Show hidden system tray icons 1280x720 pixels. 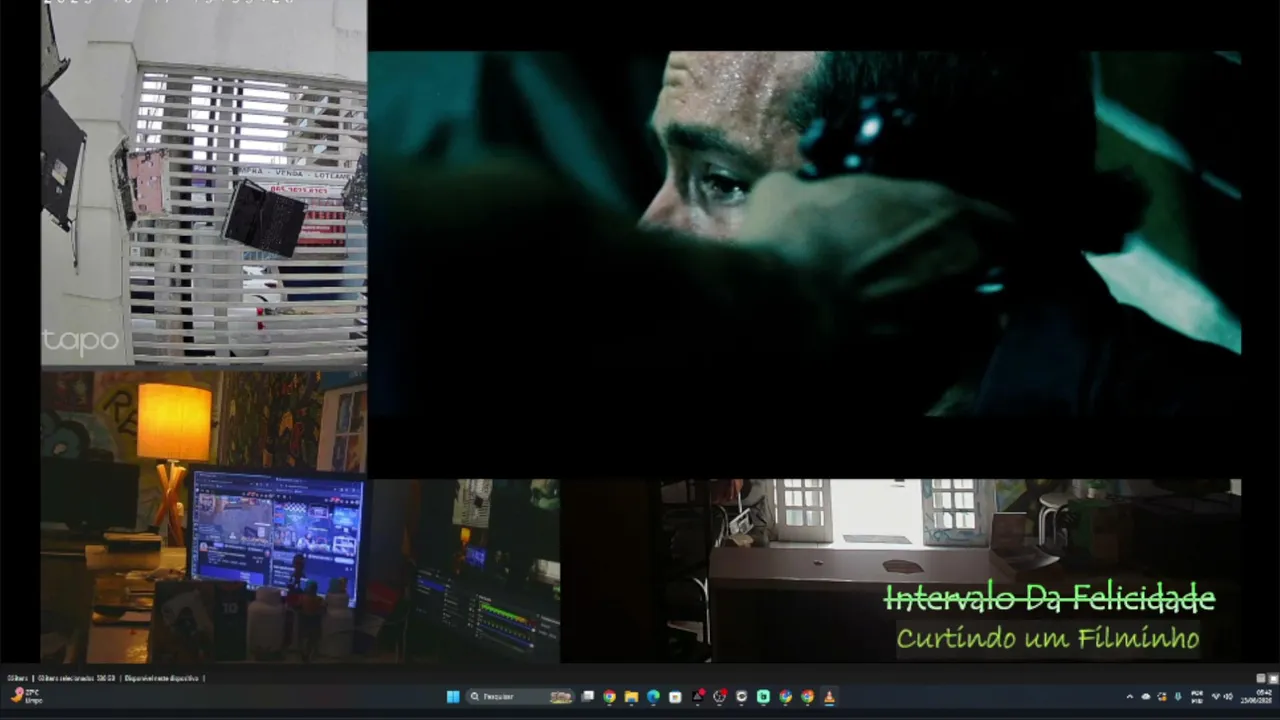point(1130,697)
